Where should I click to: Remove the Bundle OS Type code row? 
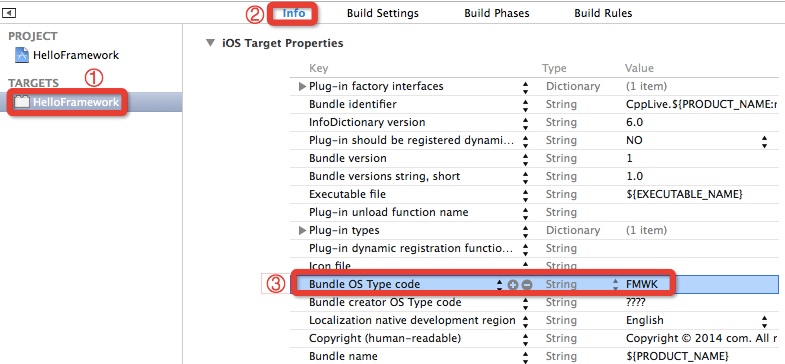[x=527, y=284]
